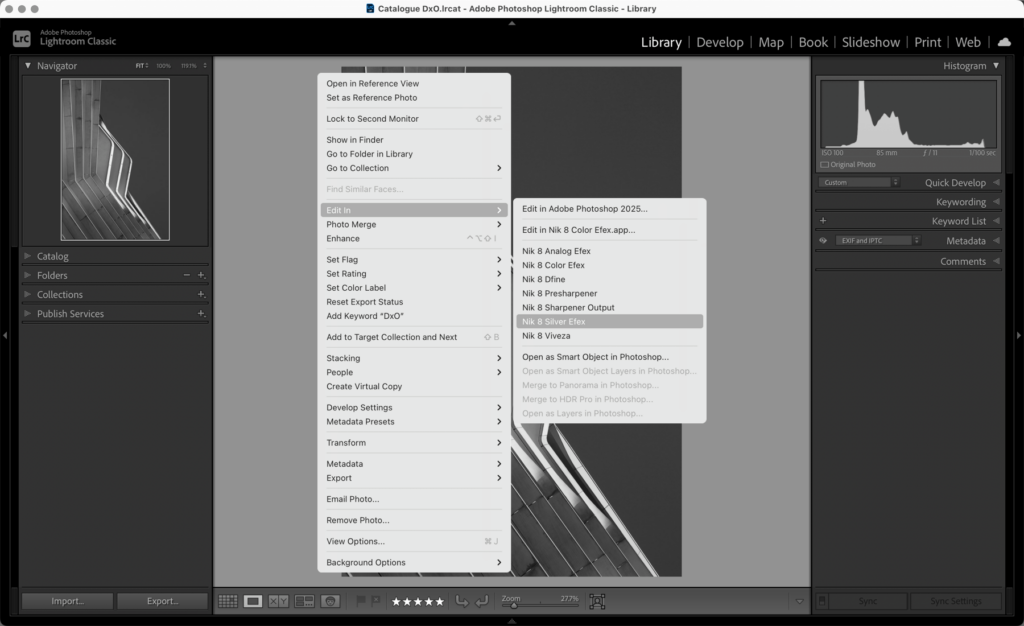Expand the Folders panel
Screen dimensions: 1024x626
tap(27, 275)
